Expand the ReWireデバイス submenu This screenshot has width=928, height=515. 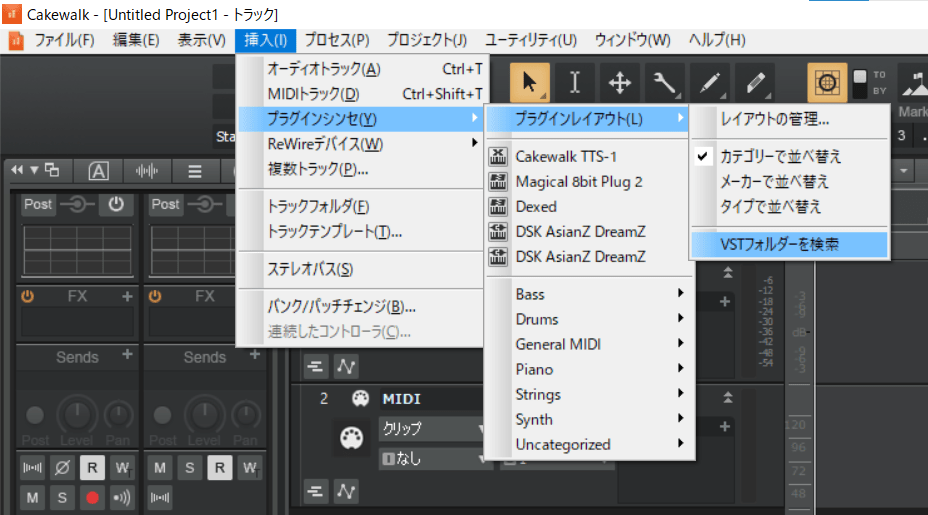pos(360,144)
